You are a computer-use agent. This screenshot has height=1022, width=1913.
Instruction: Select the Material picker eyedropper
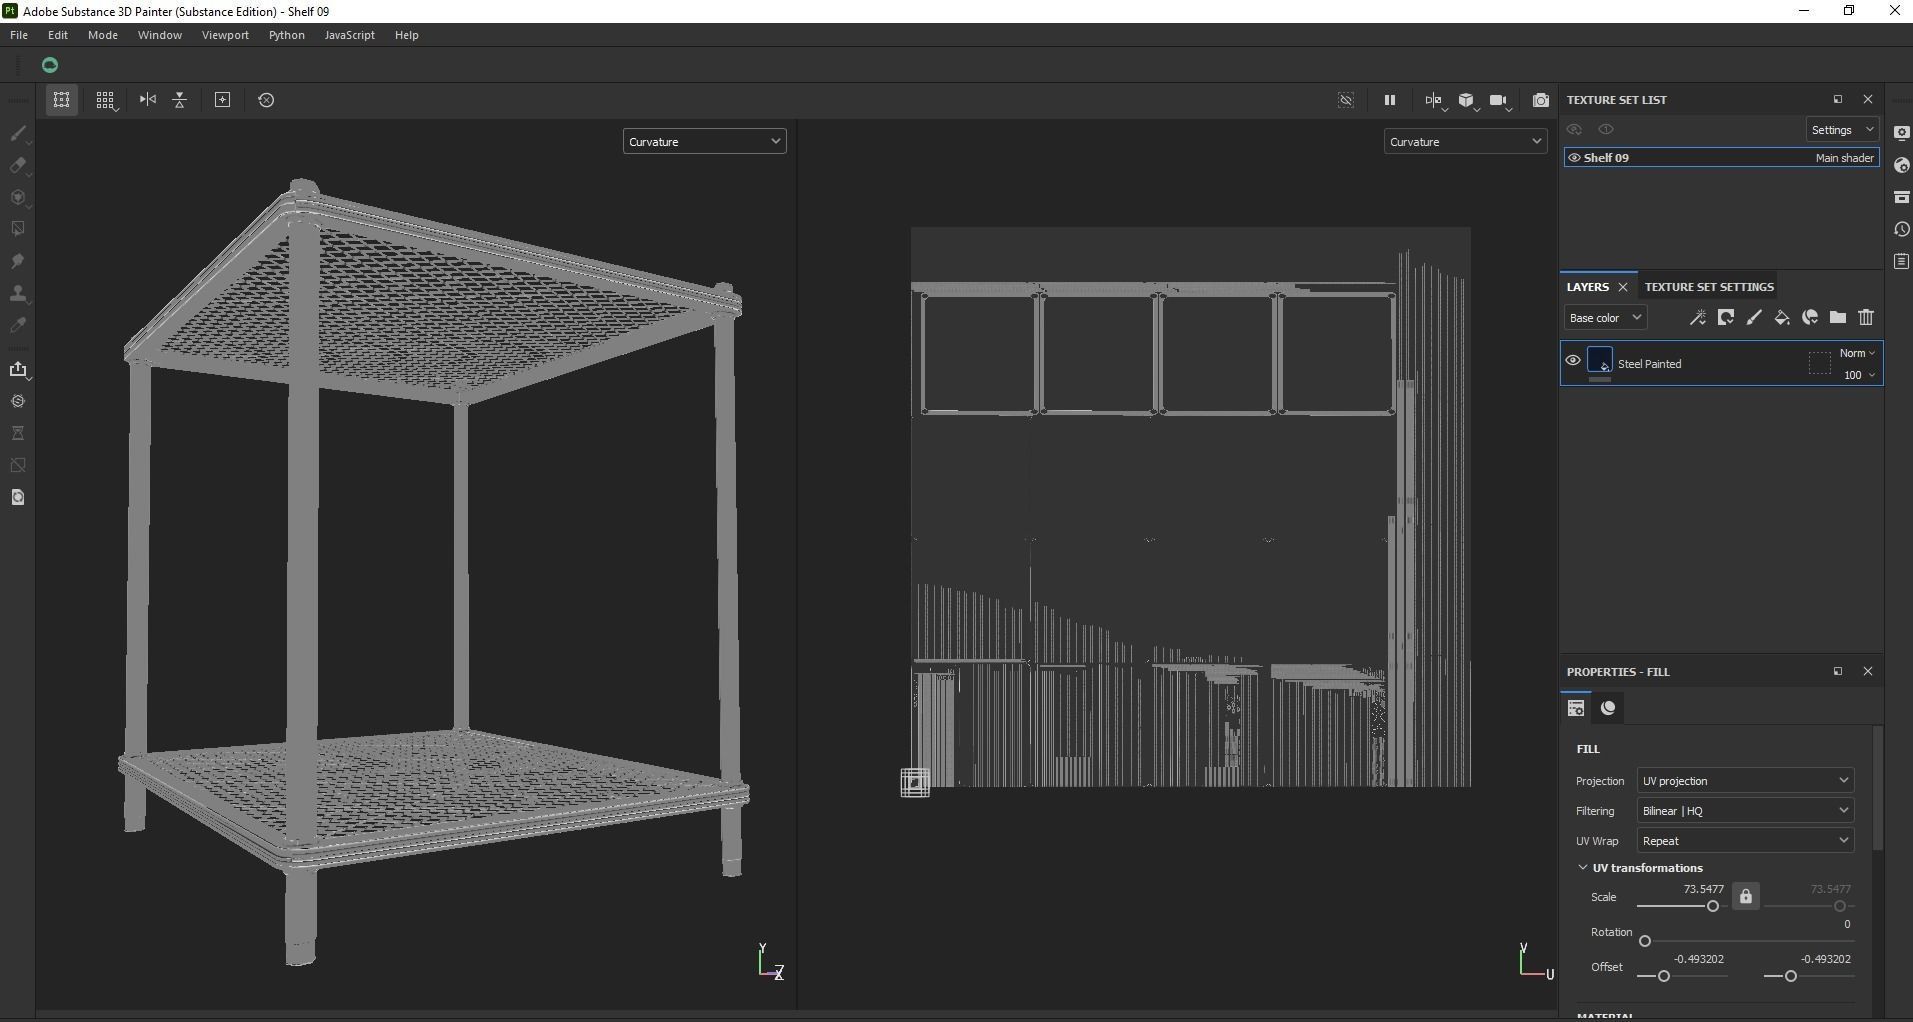click(18, 325)
